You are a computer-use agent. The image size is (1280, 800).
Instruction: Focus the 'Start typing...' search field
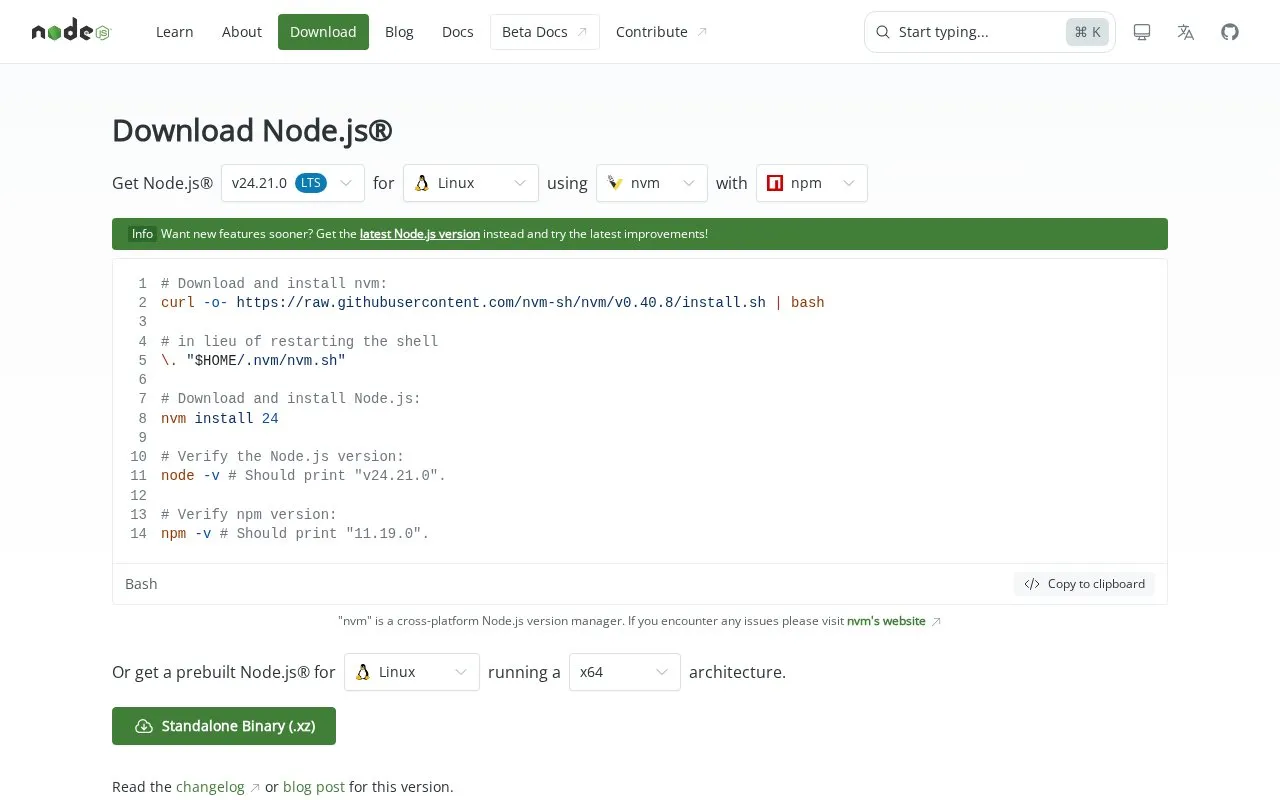(x=990, y=32)
